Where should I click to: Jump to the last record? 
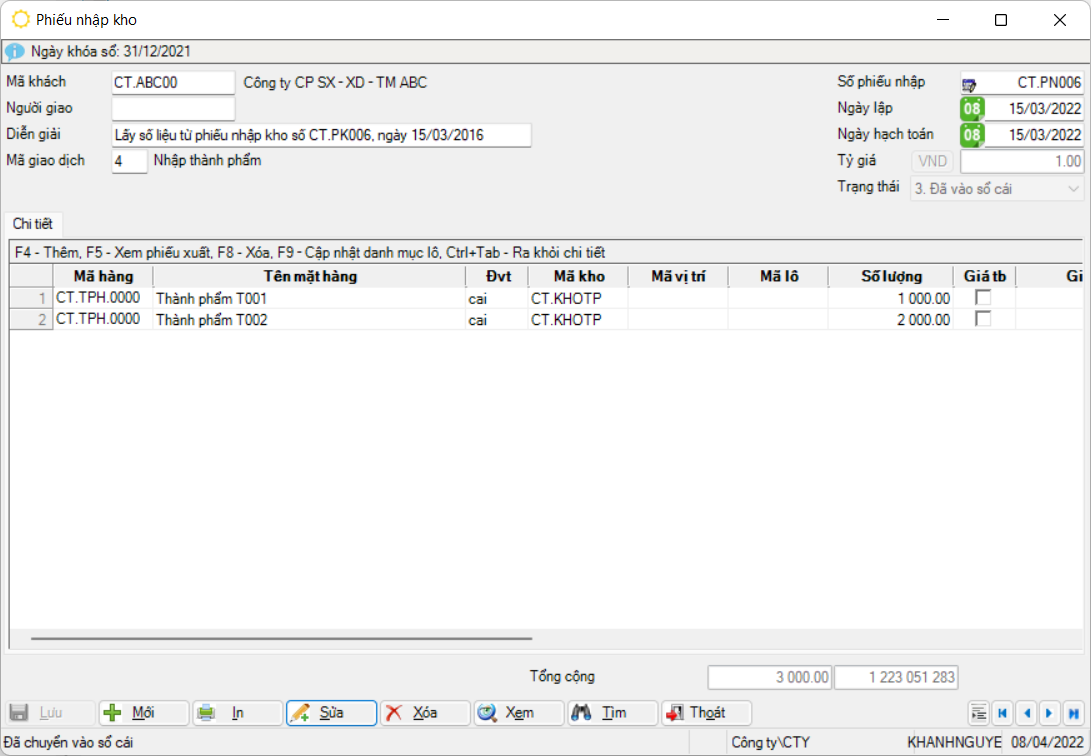(1073, 713)
